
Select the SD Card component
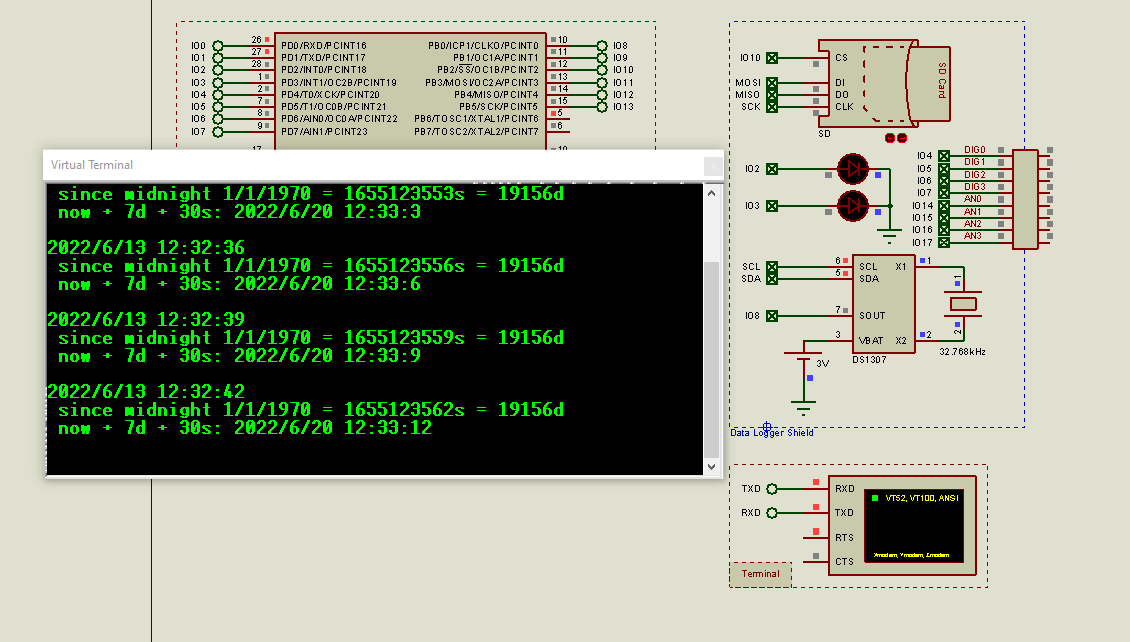pos(884,83)
